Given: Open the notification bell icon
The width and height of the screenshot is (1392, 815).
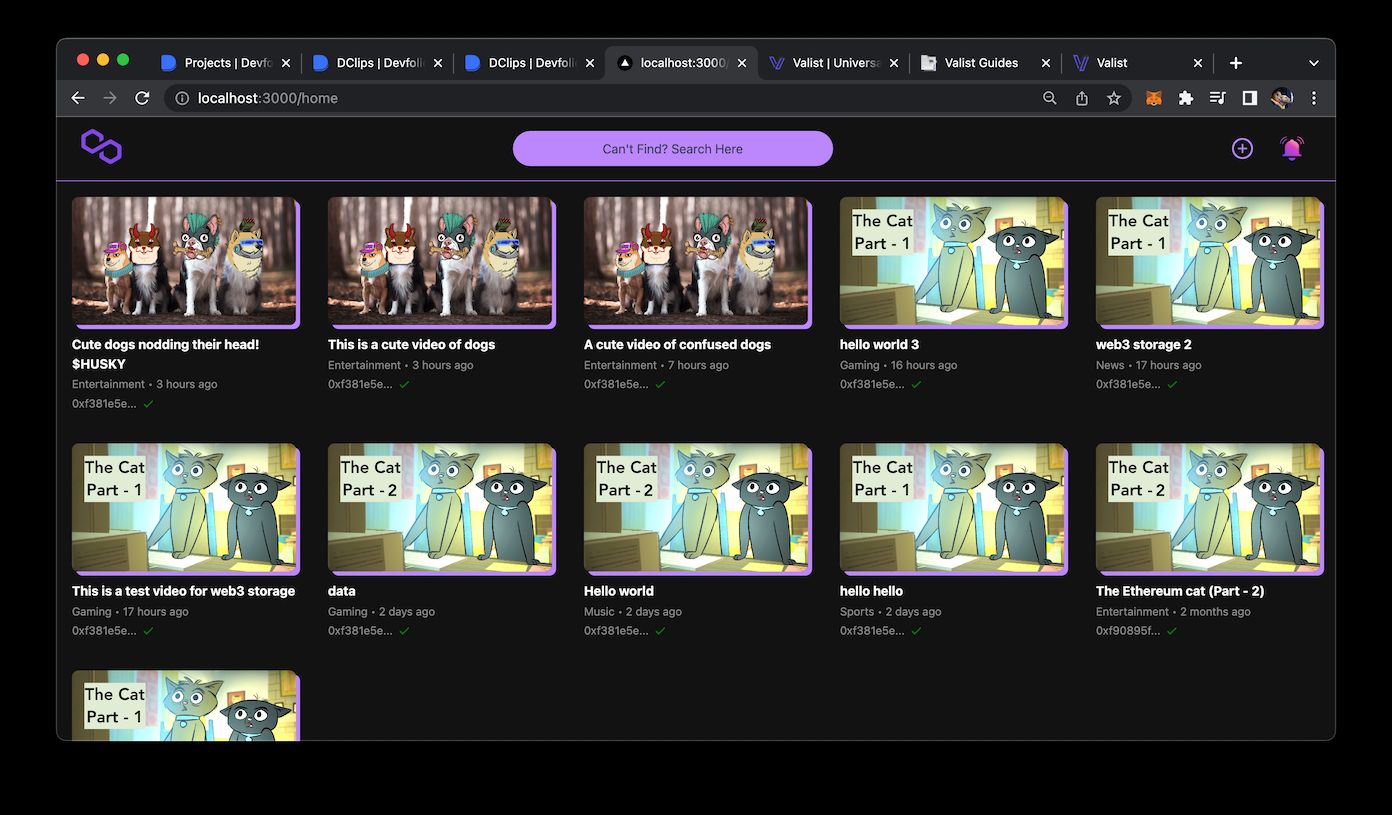Looking at the screenshot, I should (1292, 148).
